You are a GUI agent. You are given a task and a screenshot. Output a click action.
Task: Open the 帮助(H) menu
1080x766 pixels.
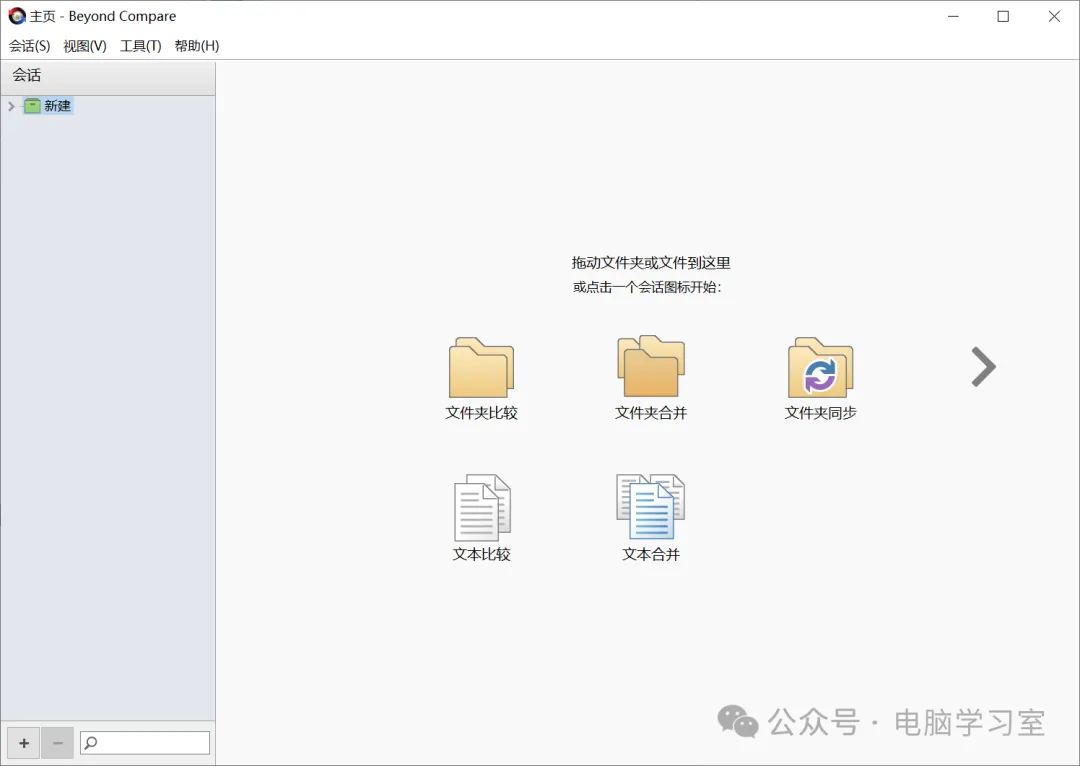[x=196, y=46]
